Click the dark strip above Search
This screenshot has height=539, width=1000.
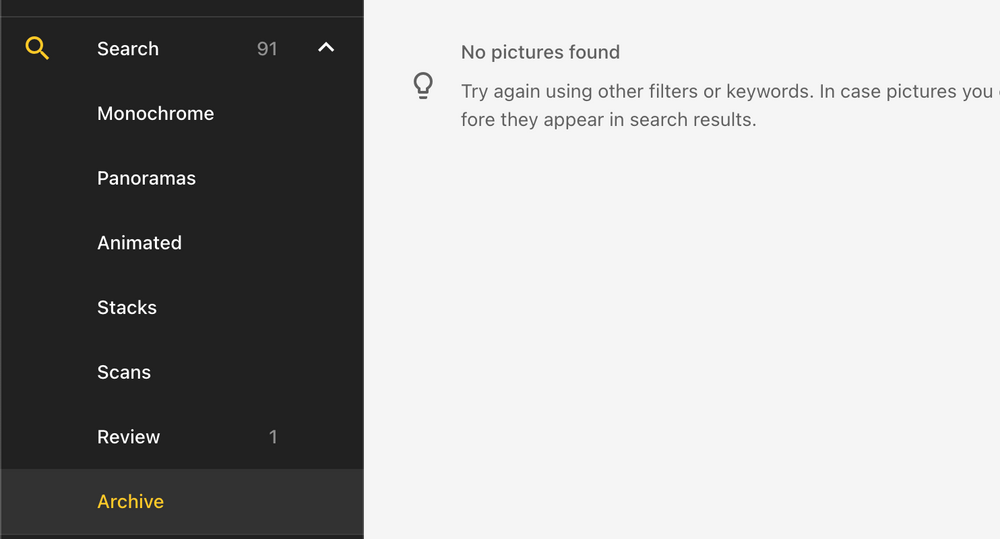click(182, 8)
